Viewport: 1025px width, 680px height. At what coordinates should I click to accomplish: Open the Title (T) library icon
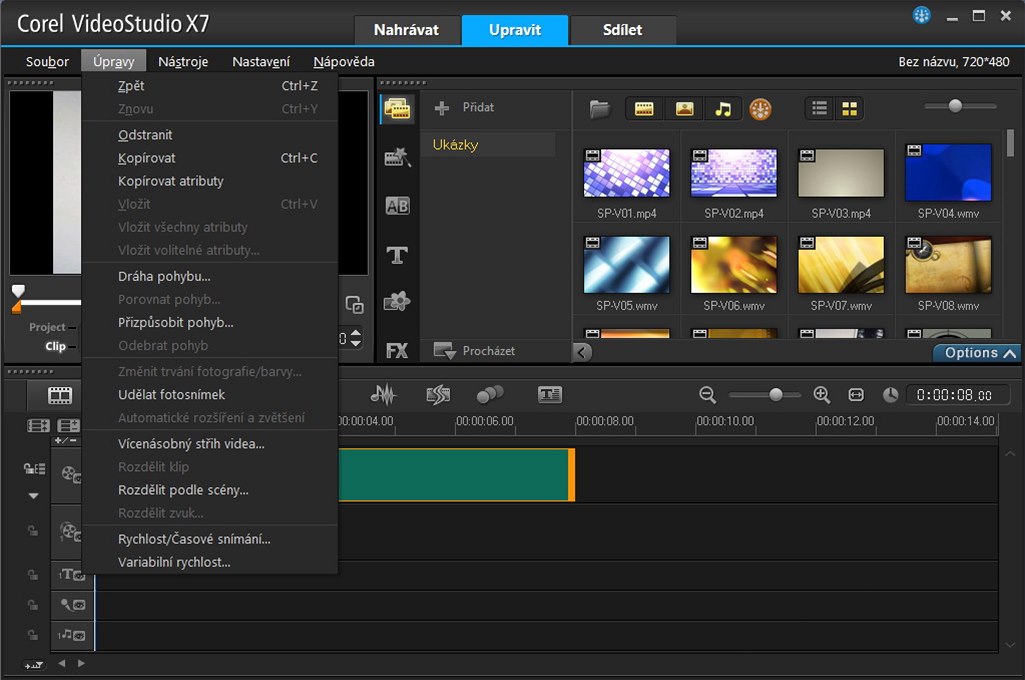click(x=397, y=255)
